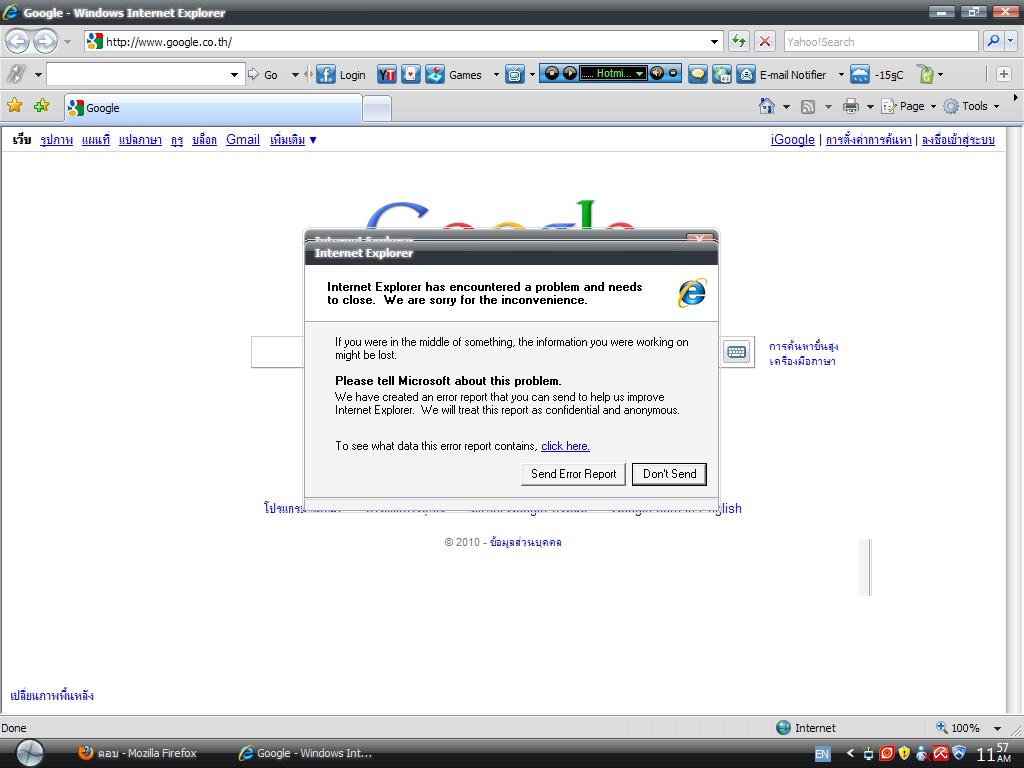Open the radio station Hotmi... dropdown
The height and width of the screenshot is (768, 1024).
640,73
